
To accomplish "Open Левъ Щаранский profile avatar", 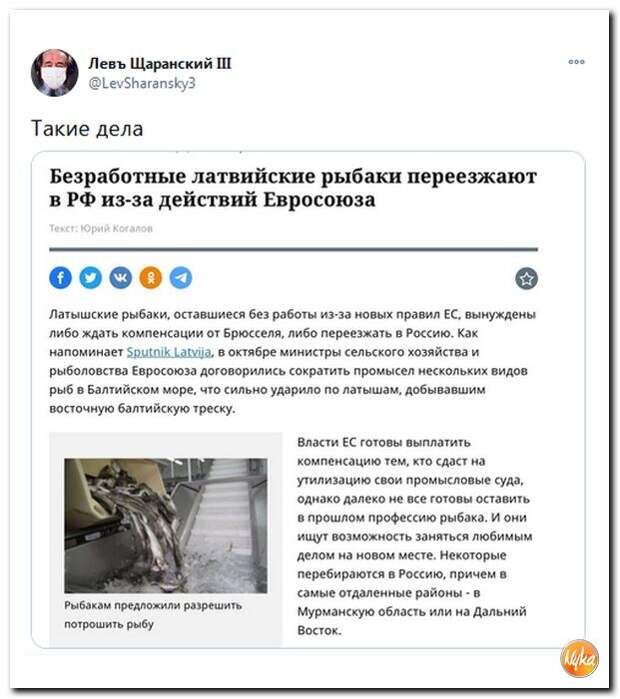I will tap(54, 73).
